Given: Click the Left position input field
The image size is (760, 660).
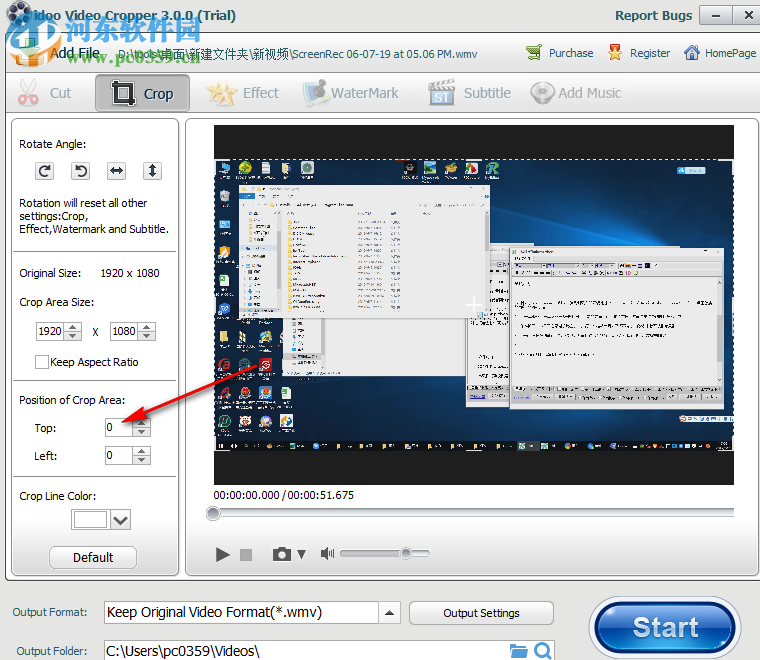Looking at the screenshot, I should pos(118,456).
